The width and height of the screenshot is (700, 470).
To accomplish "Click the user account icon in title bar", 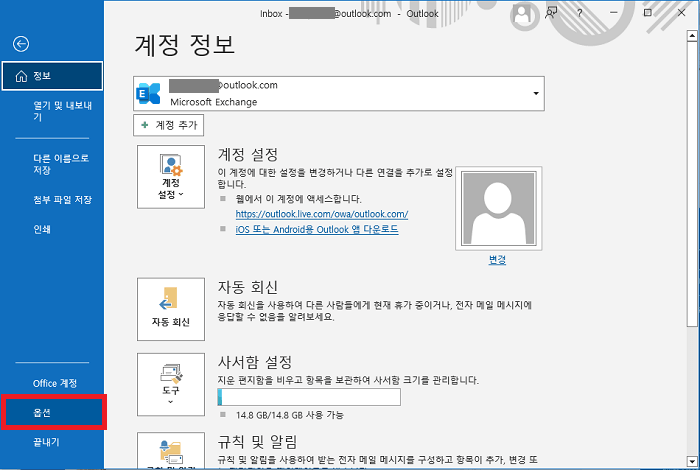I will pyautogui.click(x=521, y=16).
